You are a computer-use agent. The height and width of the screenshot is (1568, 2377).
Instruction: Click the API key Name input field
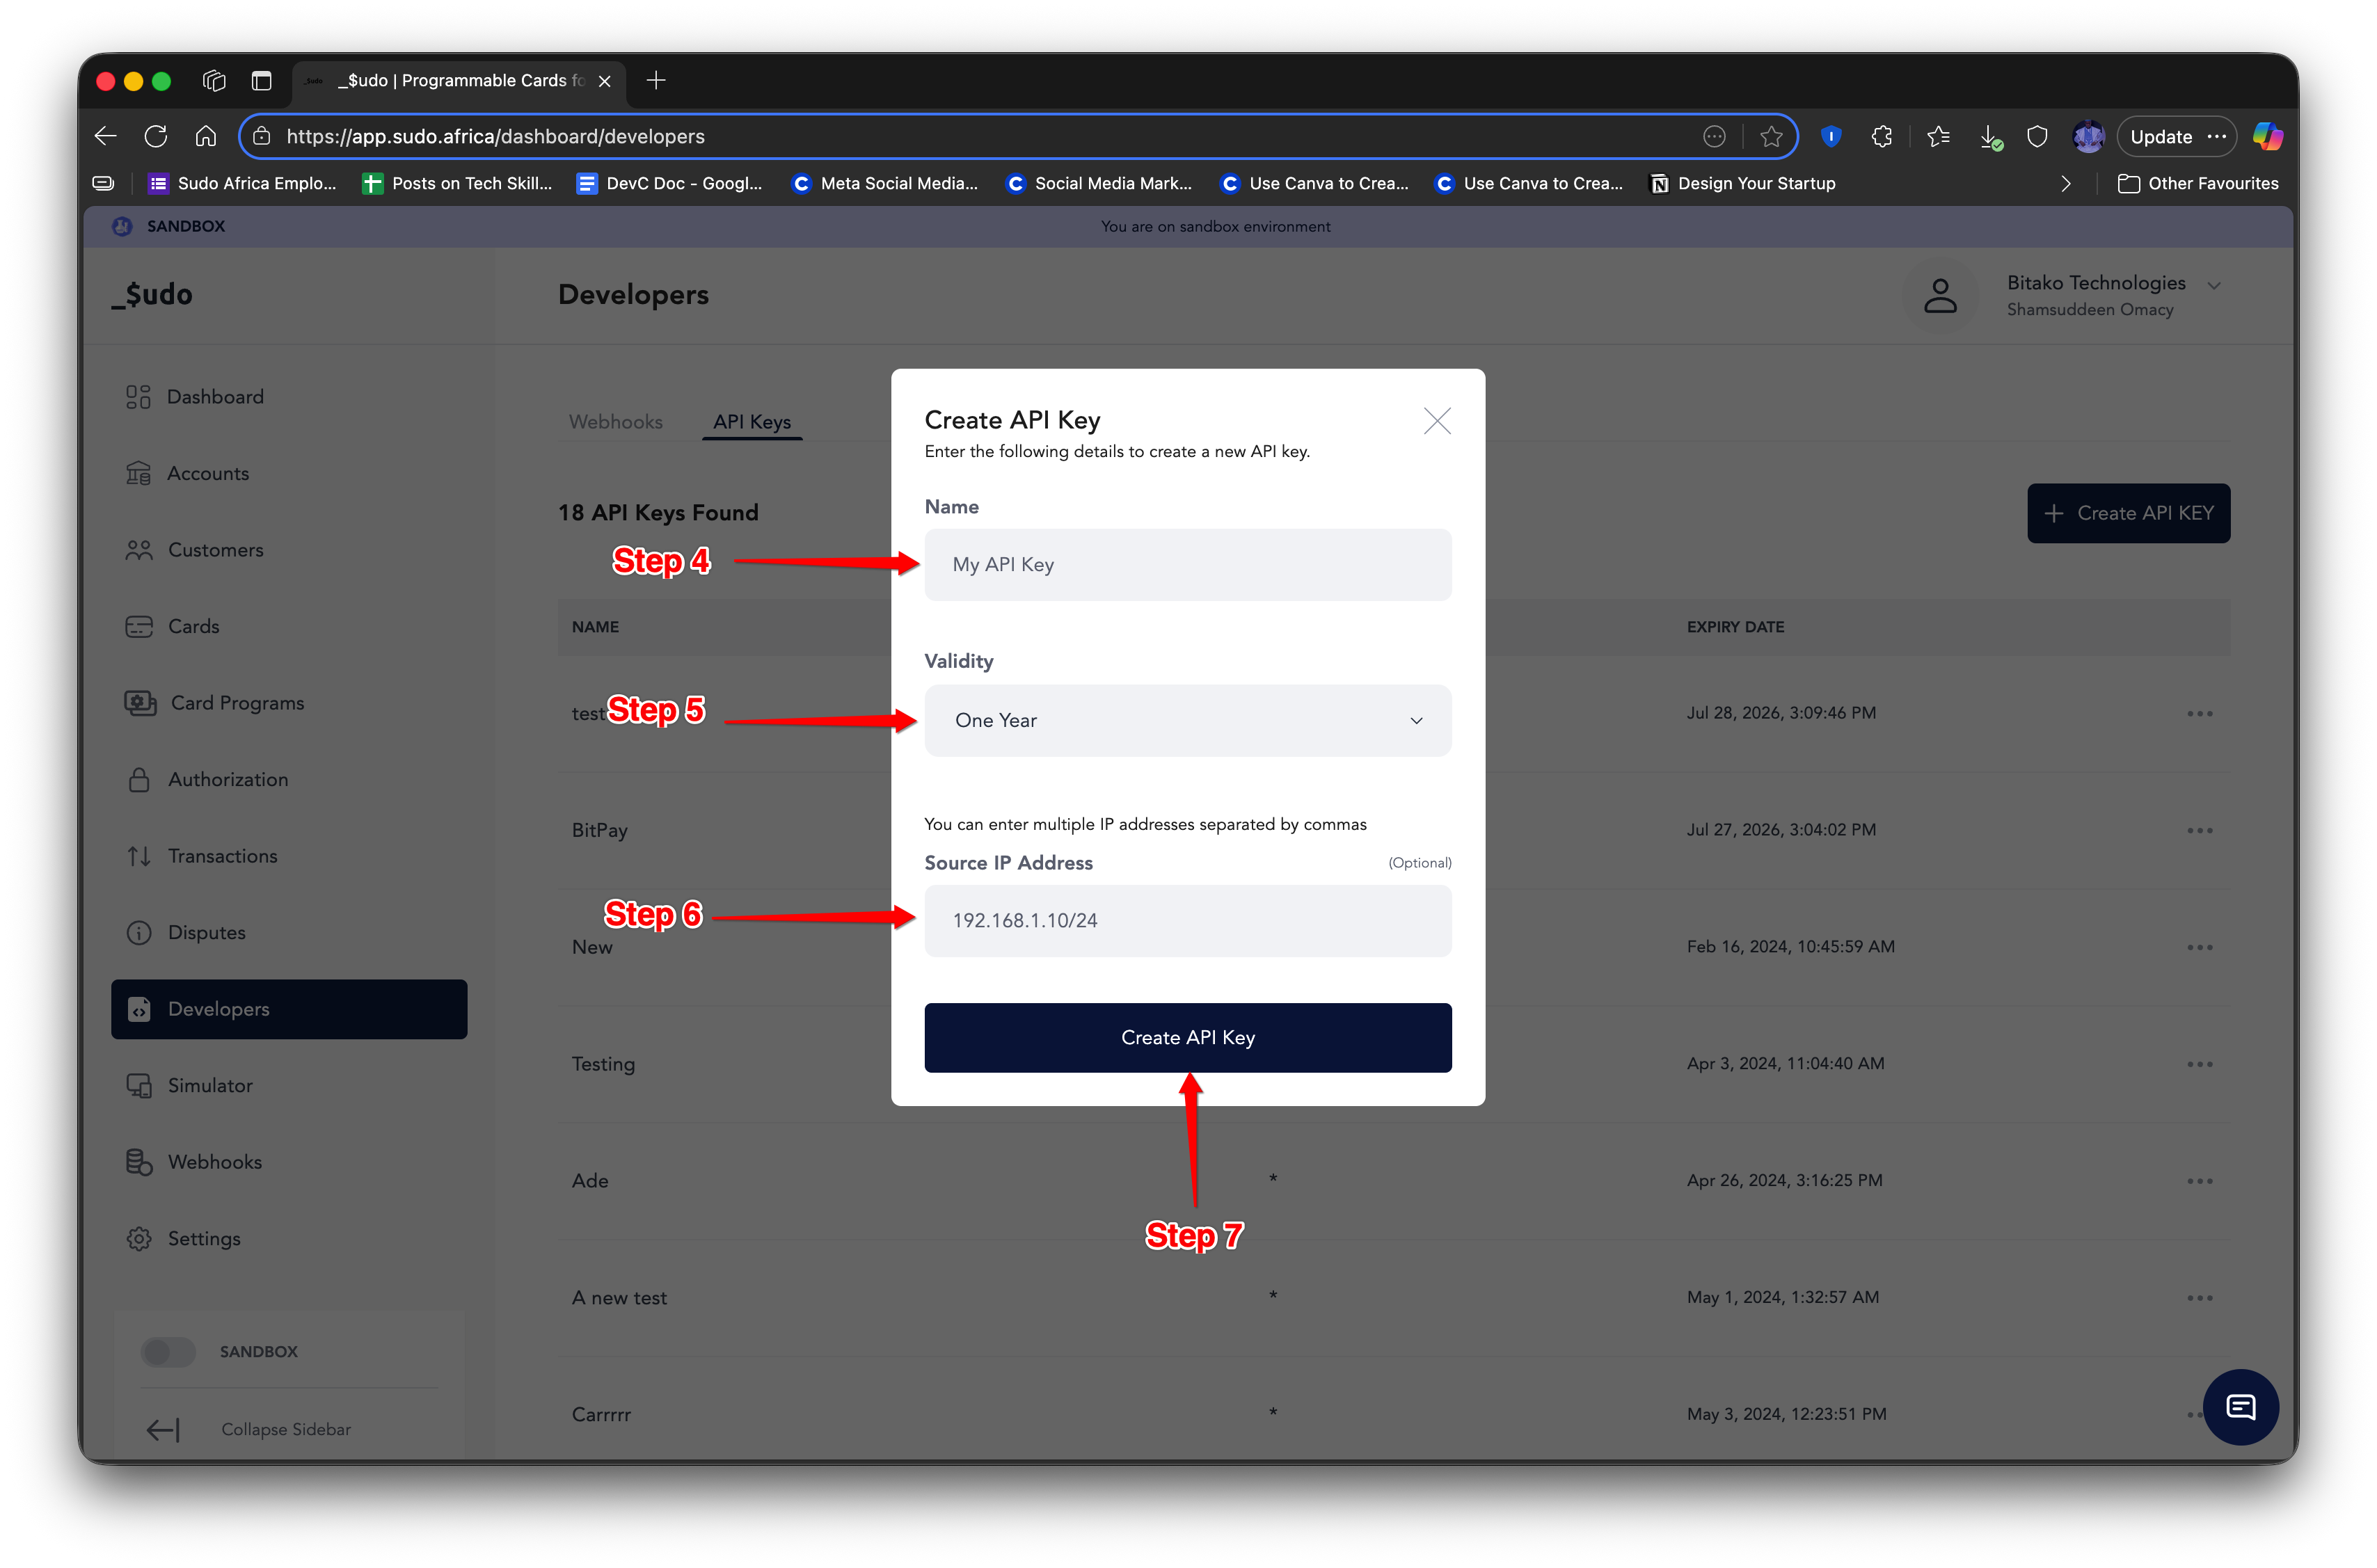[1187, 565]
